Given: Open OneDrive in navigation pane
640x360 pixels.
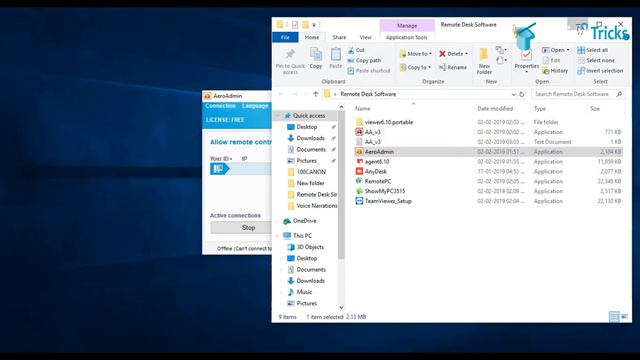Looking at the screenshot, I should [301, 221].
